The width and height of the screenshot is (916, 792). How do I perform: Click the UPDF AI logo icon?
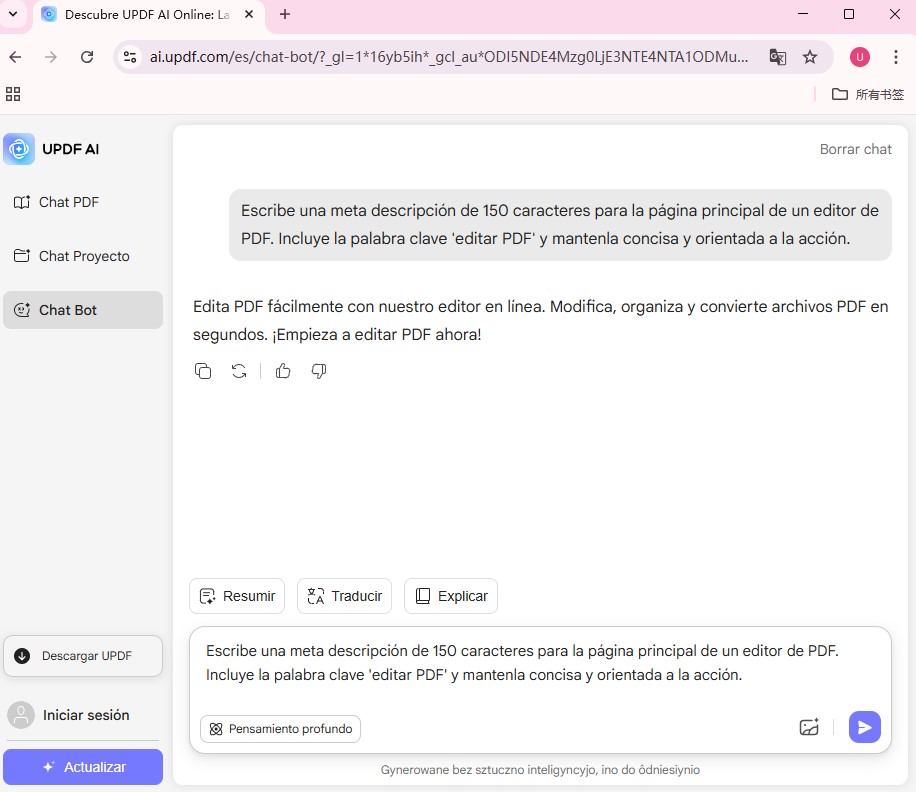click(x=19, y=149)
